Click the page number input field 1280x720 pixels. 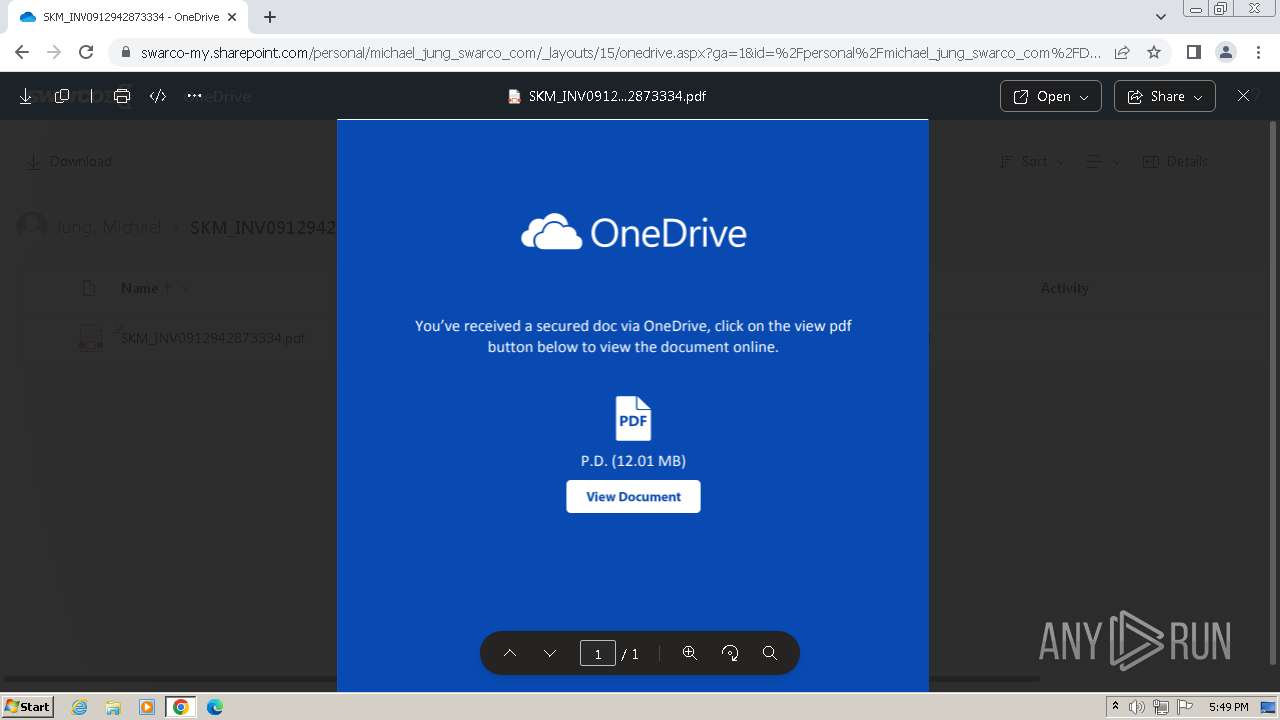[598, 654]
